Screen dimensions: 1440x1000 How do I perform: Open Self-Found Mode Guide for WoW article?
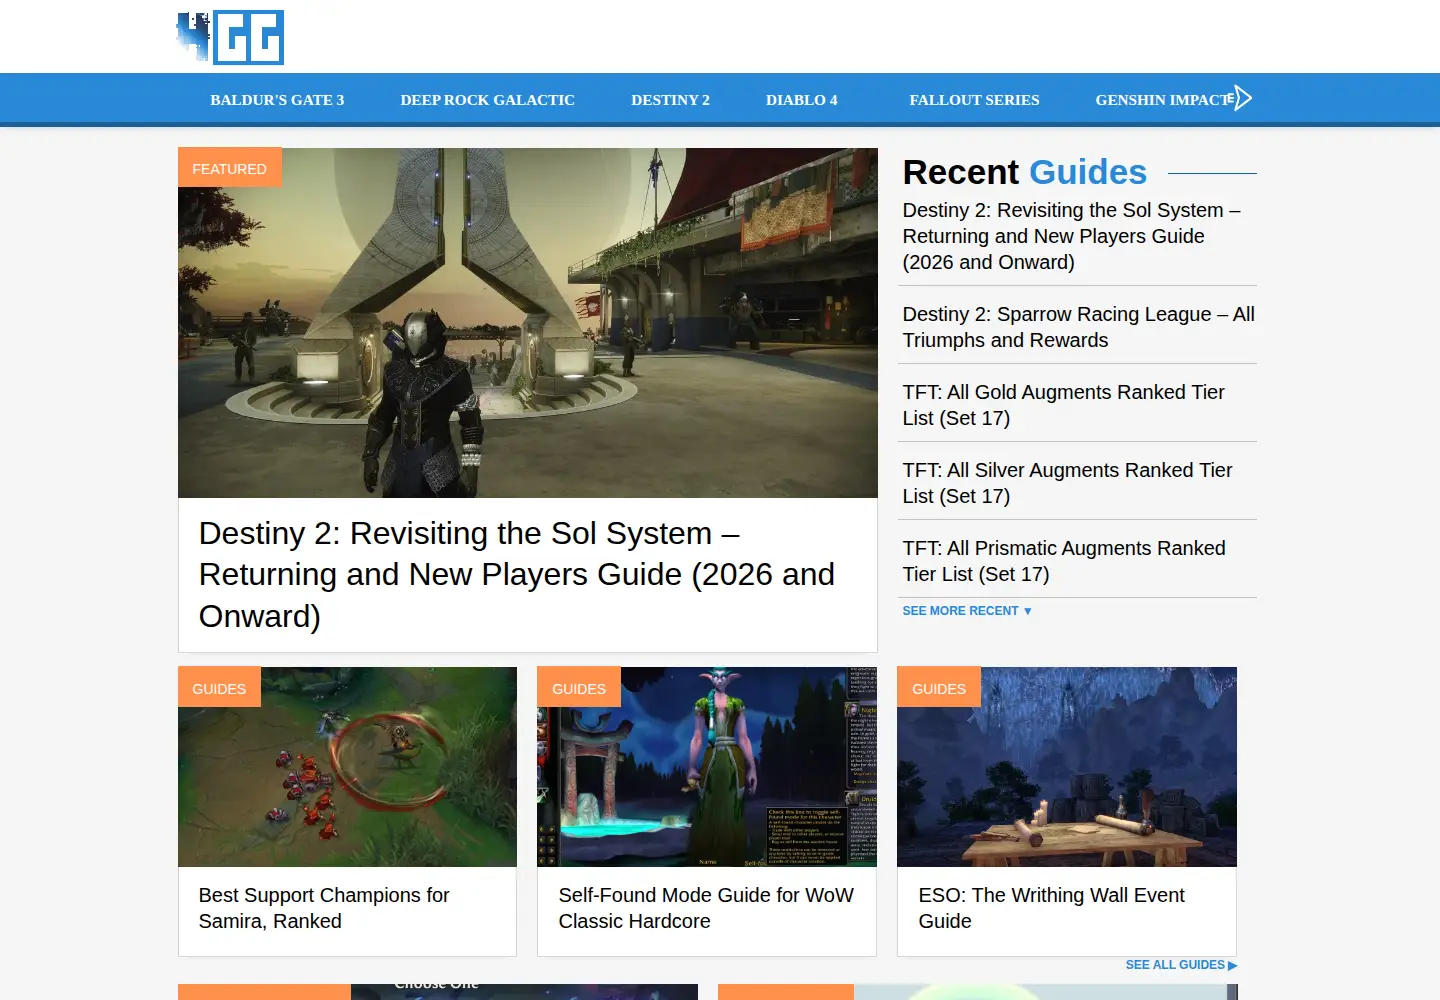click(706, 908)
